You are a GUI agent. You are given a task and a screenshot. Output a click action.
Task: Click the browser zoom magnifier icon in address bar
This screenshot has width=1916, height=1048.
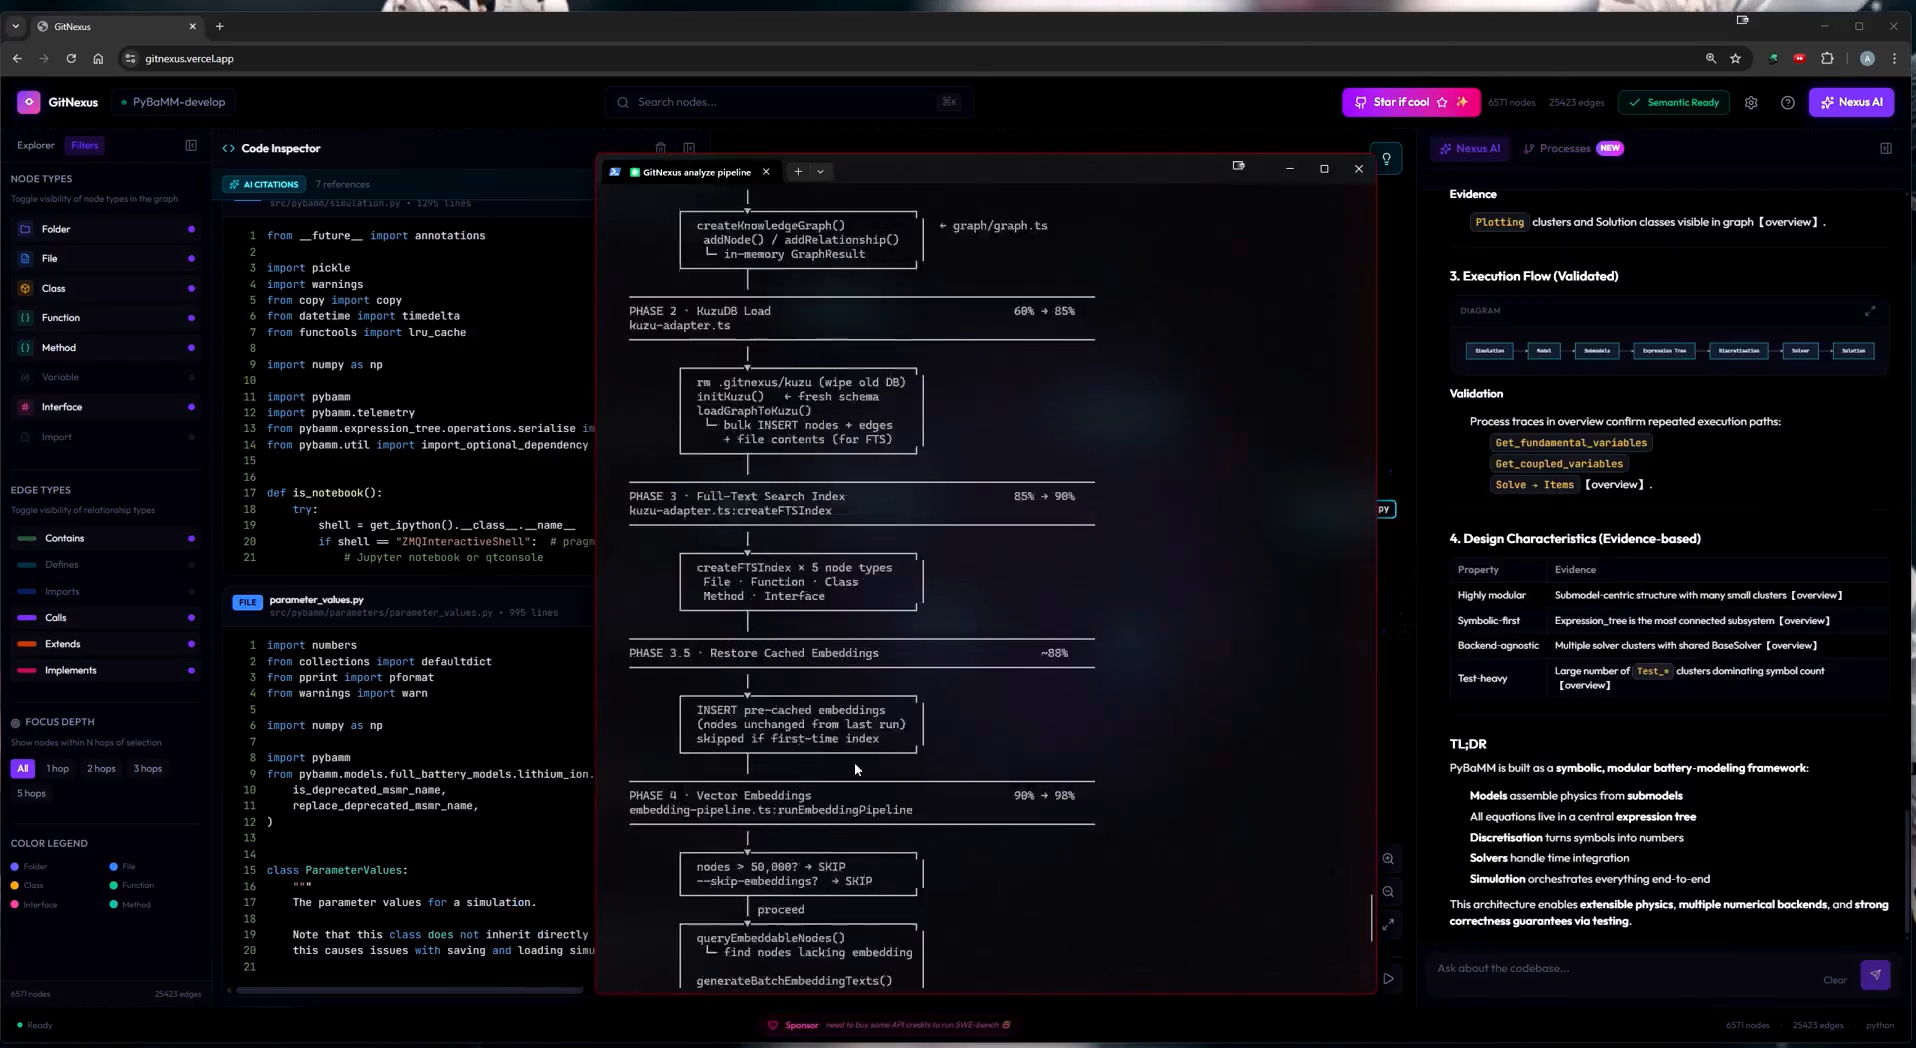coord(1711,59)
